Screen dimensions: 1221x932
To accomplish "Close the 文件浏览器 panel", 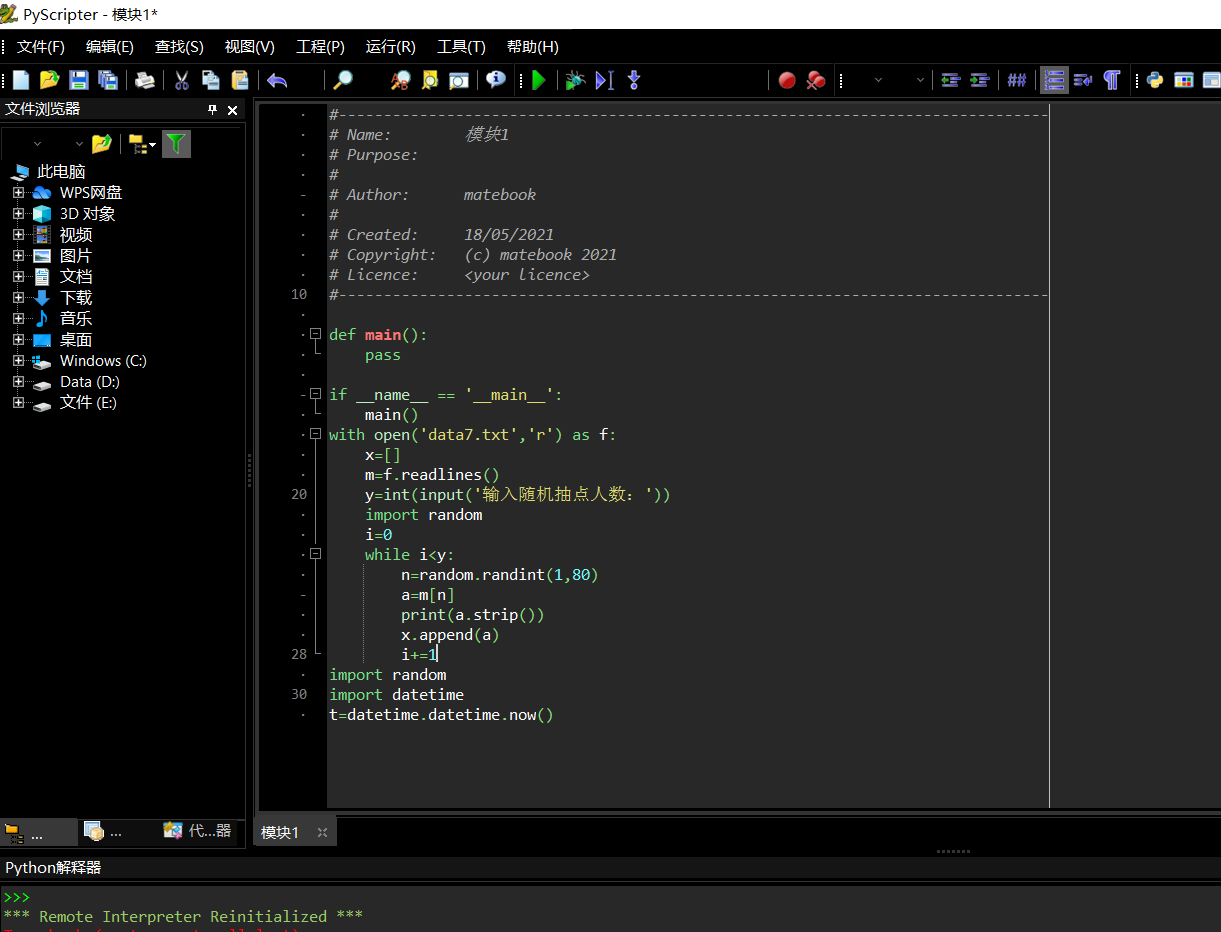I will click(x=233, y=110).
